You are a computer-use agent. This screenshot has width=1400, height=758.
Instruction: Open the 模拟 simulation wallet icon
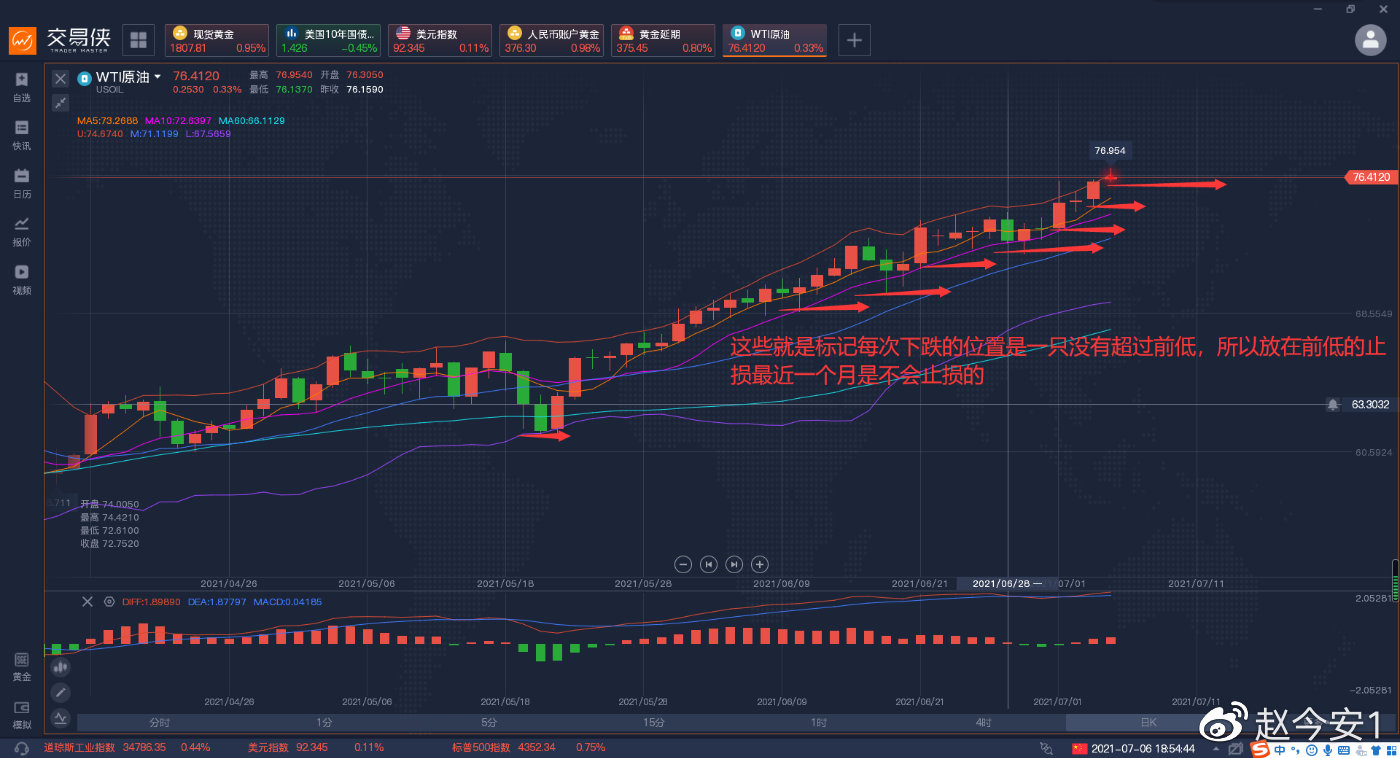(x=21, y=714)
